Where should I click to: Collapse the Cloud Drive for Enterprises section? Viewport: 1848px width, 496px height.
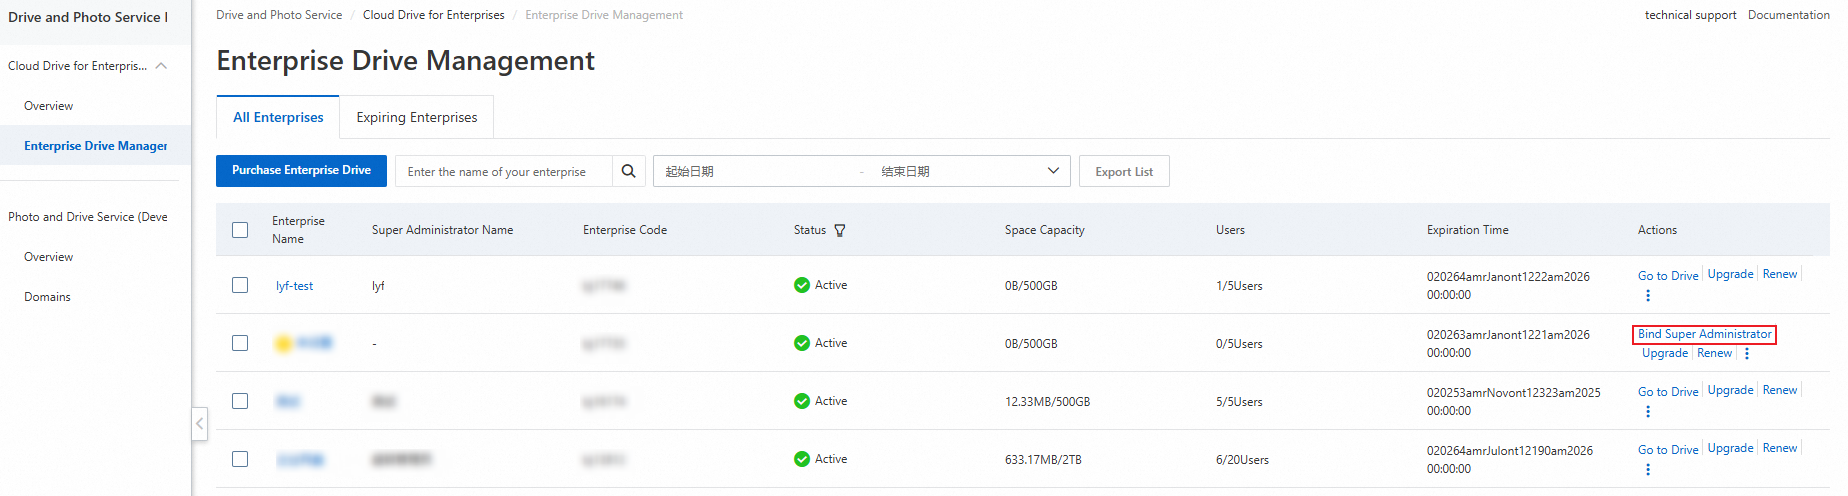(161, 66)
